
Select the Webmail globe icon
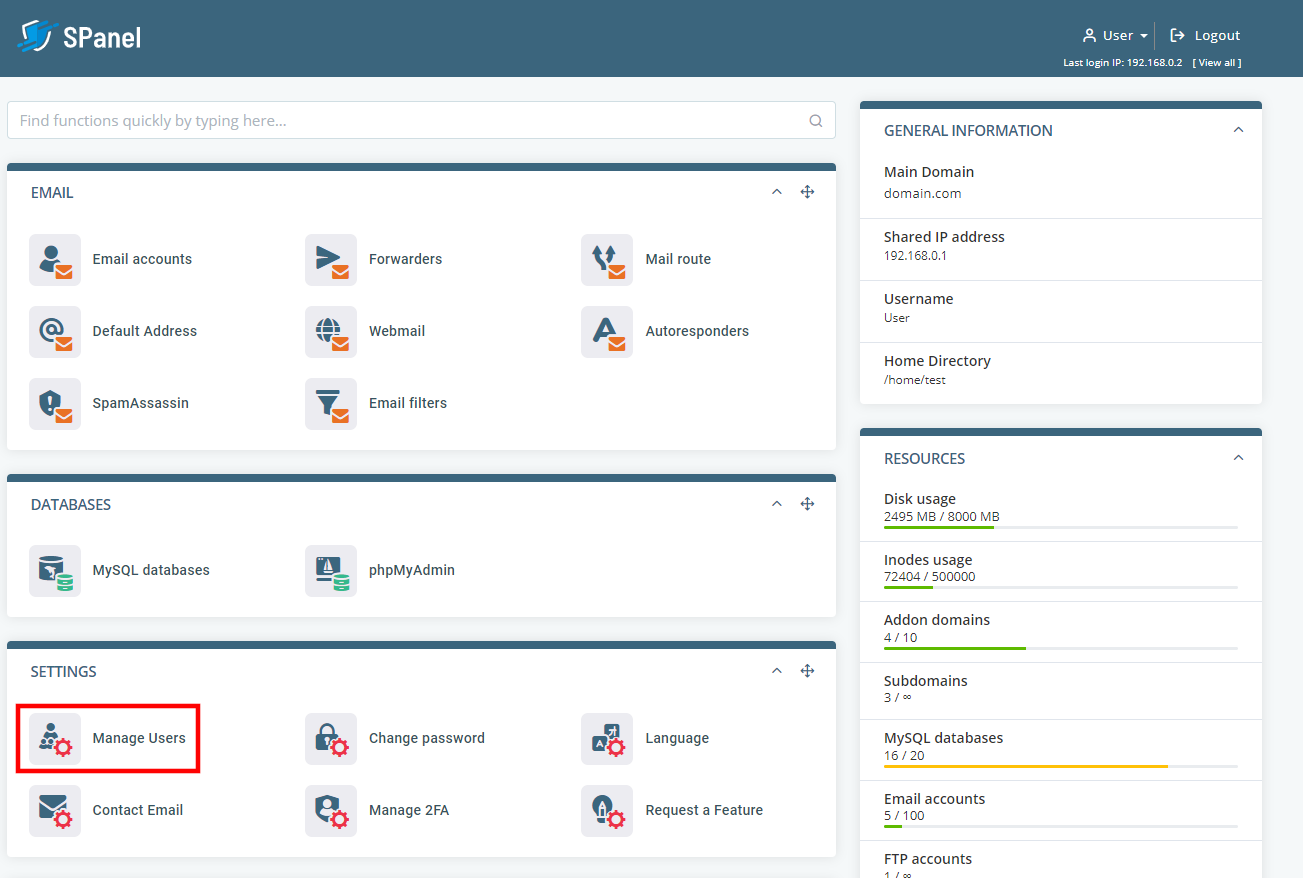(x=331, y=332)
